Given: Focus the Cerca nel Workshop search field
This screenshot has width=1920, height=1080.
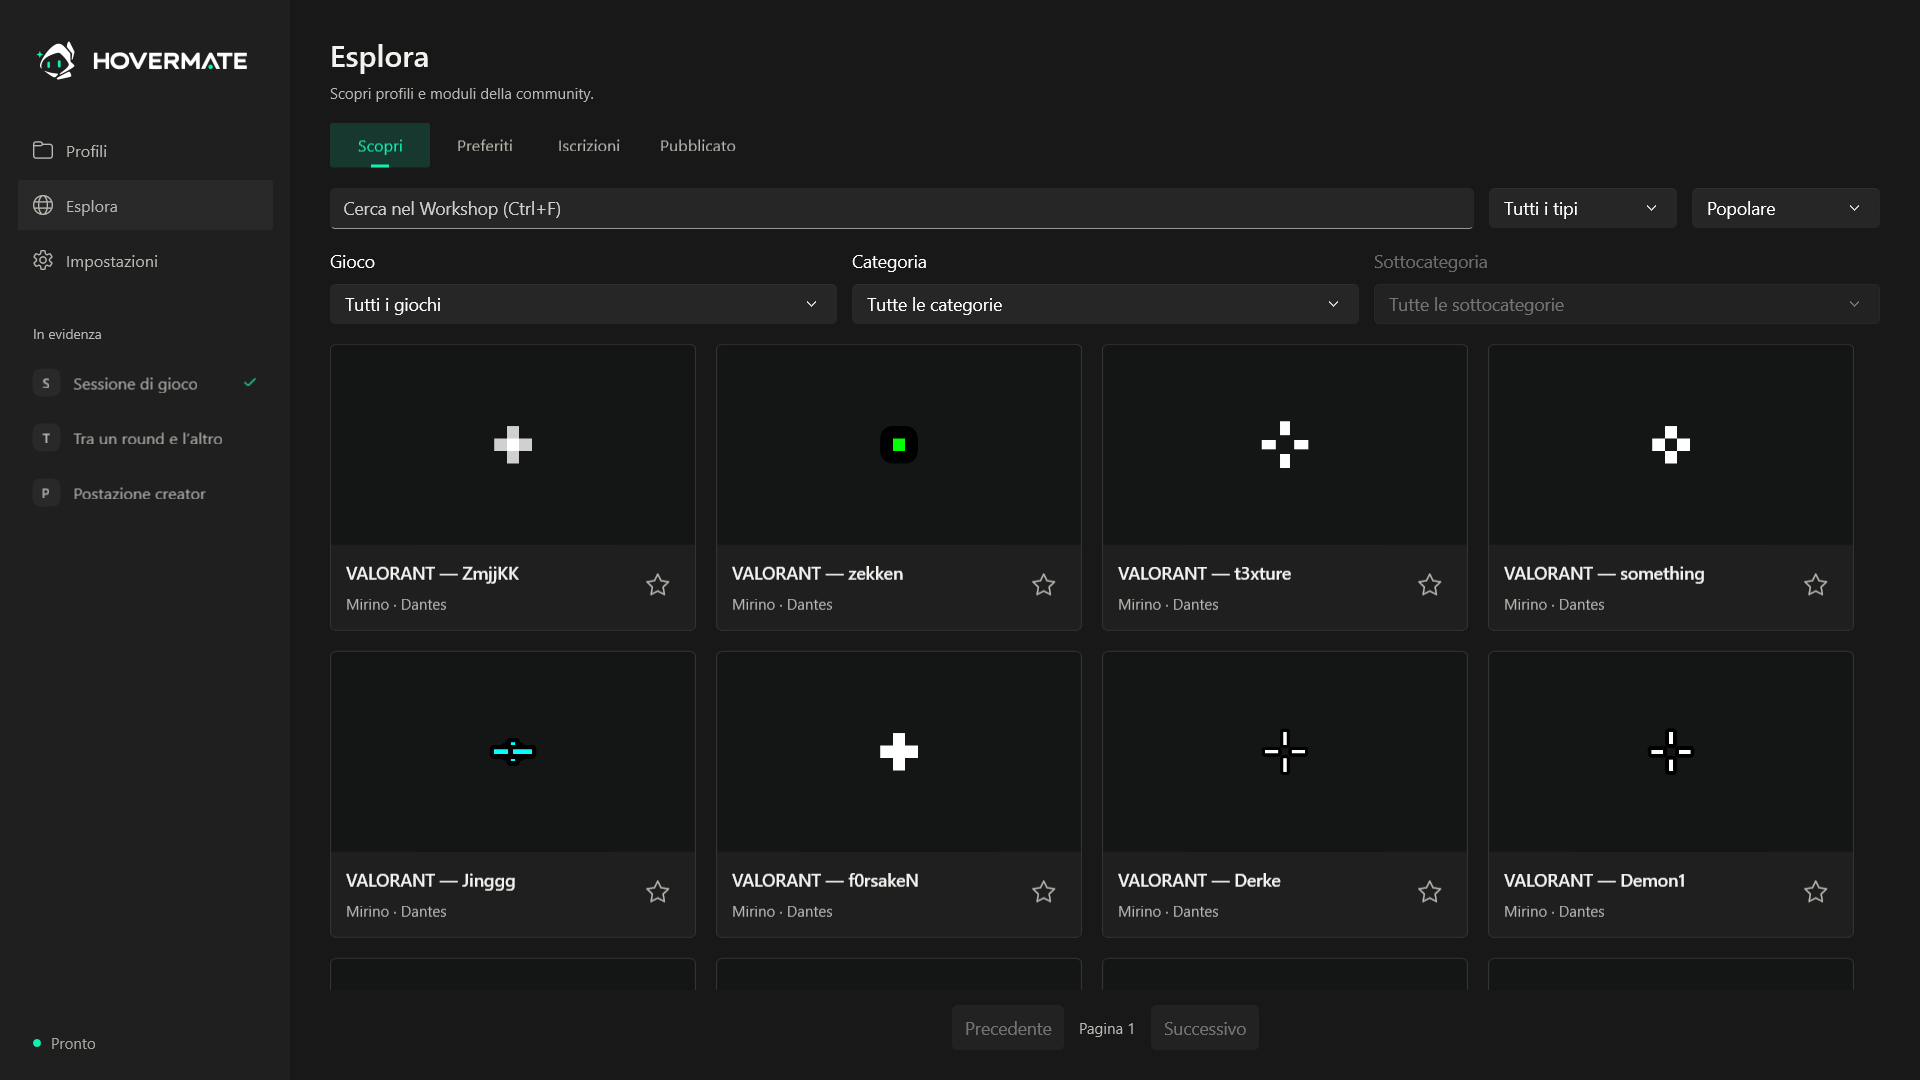Looking at the screenshot, I should tap(902, 208).
